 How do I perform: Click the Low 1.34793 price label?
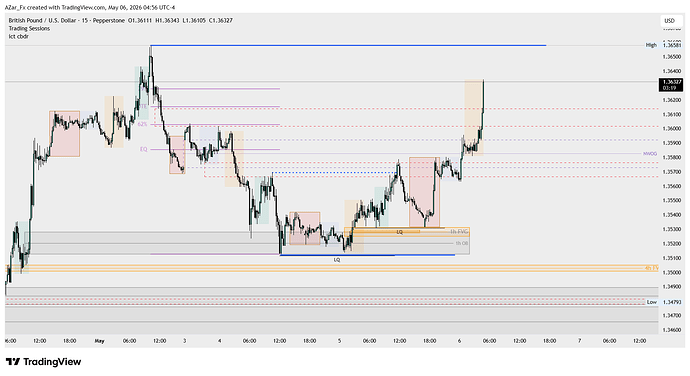664,302
